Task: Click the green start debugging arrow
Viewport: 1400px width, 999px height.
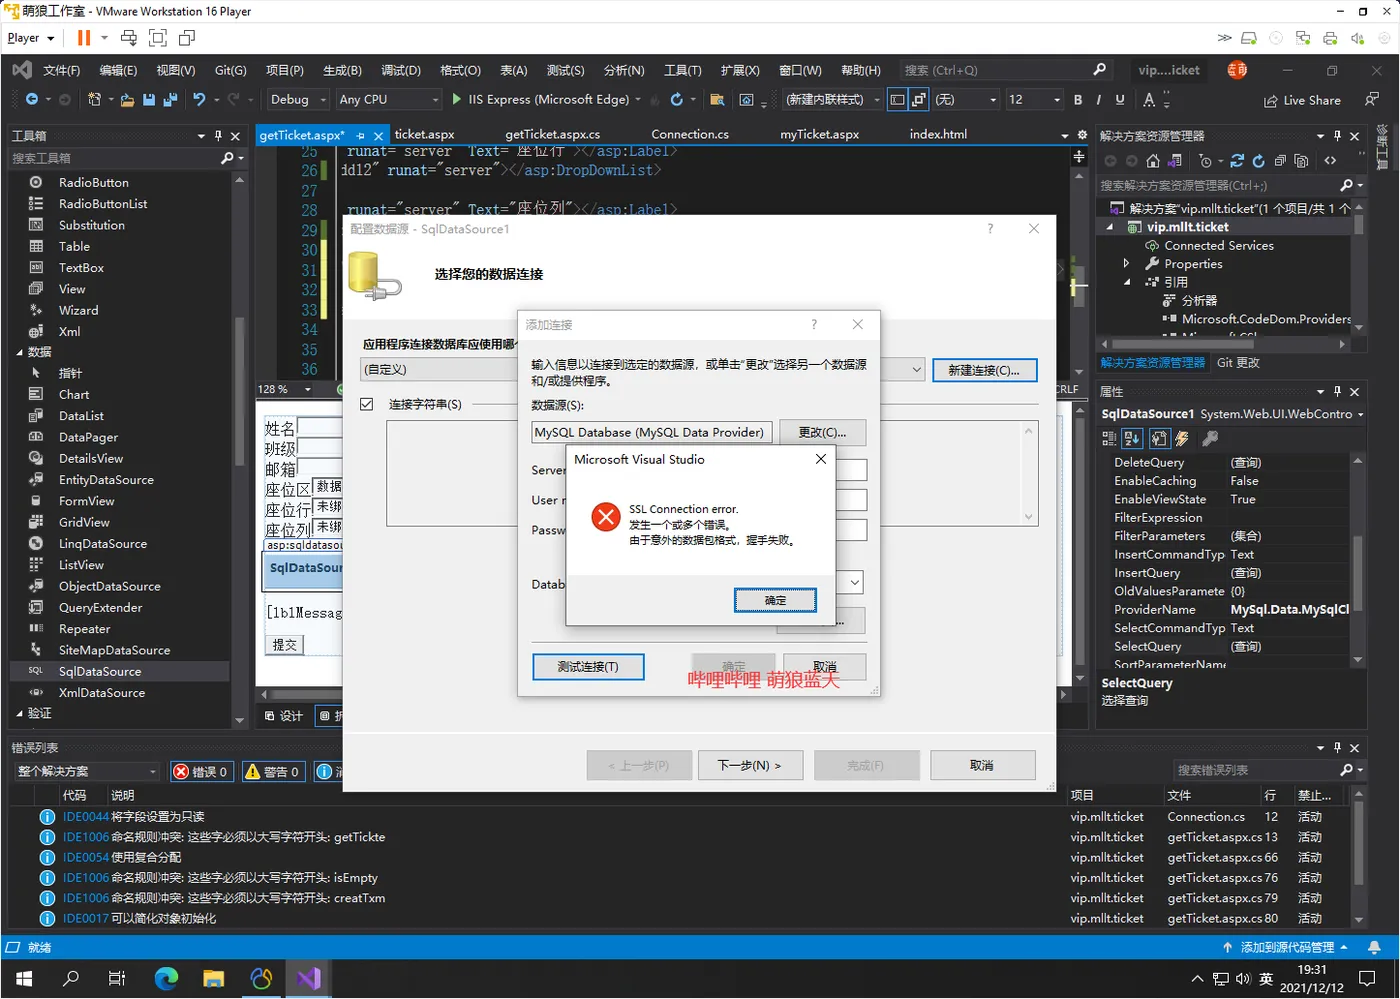Action: click(x=457, y=99)
